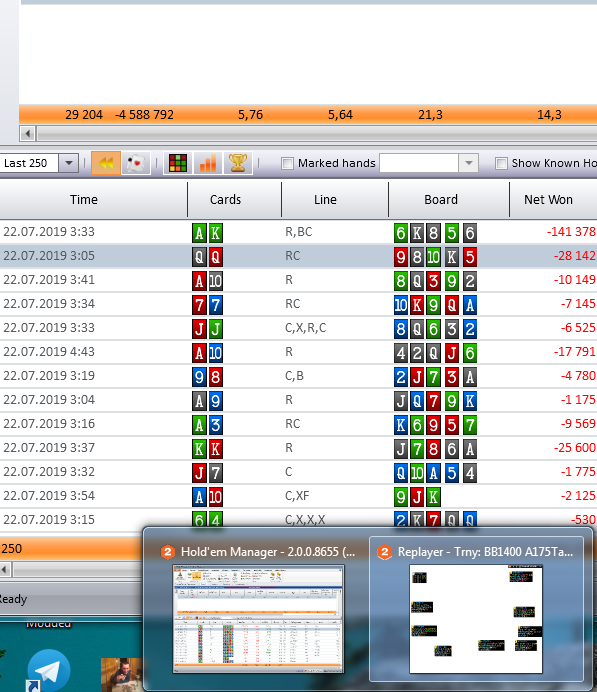Sort by the Net Won column header
This screenshot has height=692, width=597.
(548, 199)
